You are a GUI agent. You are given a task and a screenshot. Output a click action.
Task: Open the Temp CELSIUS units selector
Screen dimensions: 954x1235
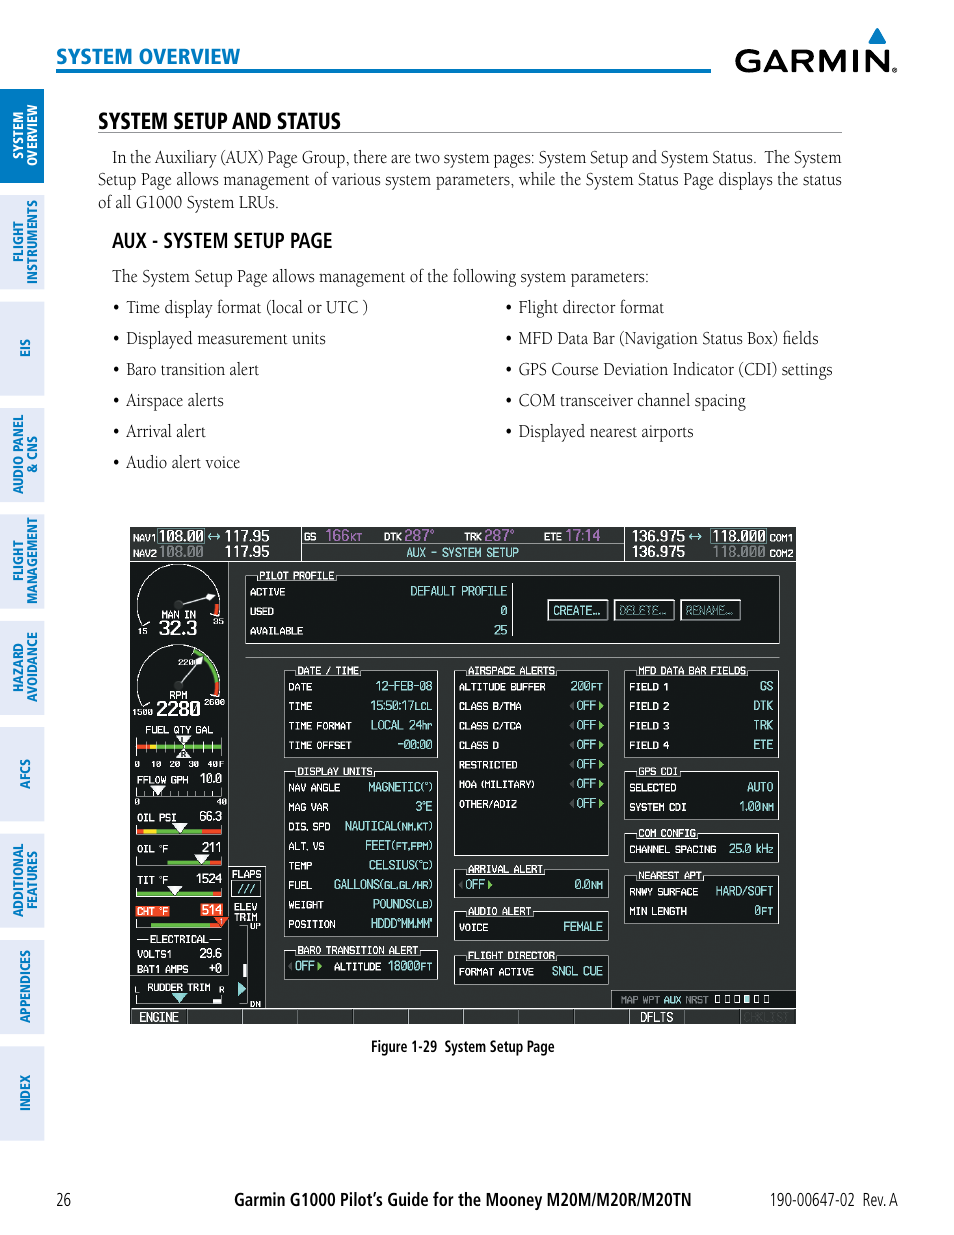[400, 865]
